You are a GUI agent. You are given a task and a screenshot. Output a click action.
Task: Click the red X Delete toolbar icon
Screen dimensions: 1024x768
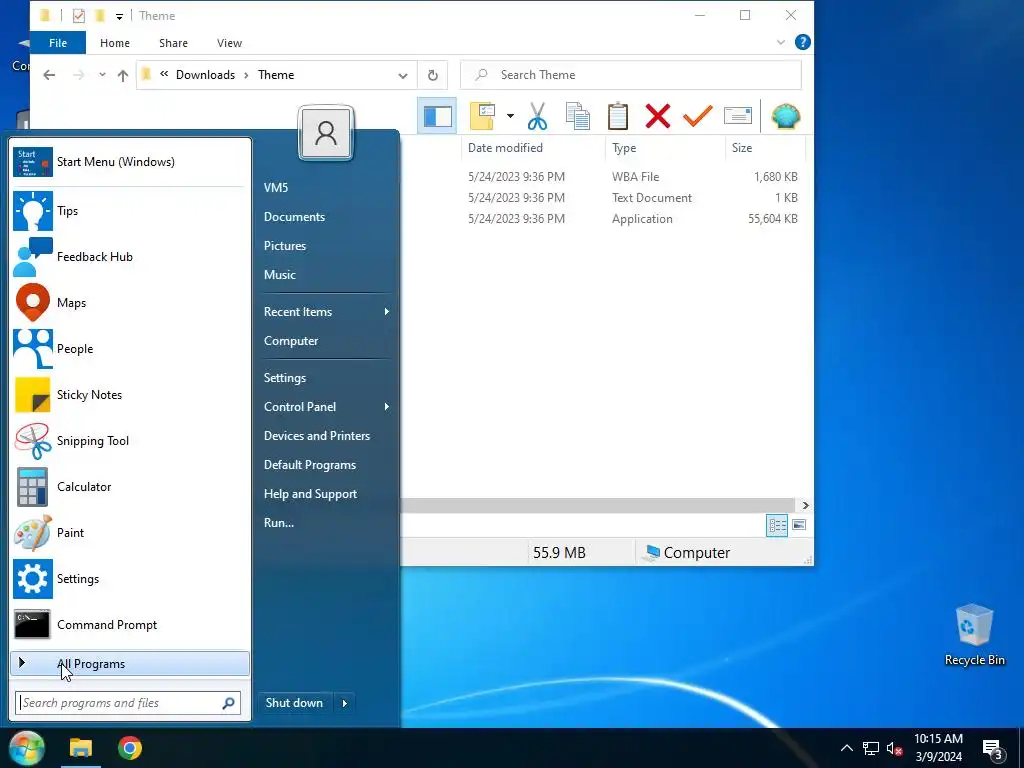click(658, 116)
